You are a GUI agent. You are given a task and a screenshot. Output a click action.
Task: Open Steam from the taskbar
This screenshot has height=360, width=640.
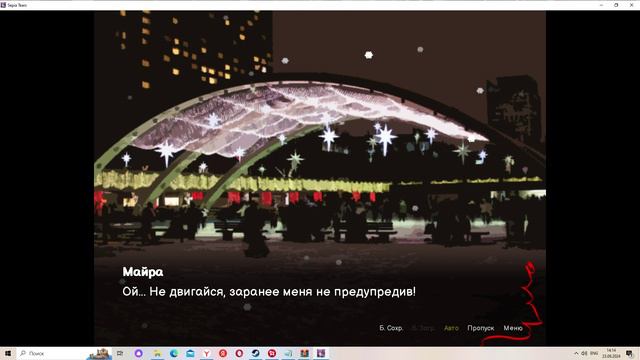(x=256, y=353)
